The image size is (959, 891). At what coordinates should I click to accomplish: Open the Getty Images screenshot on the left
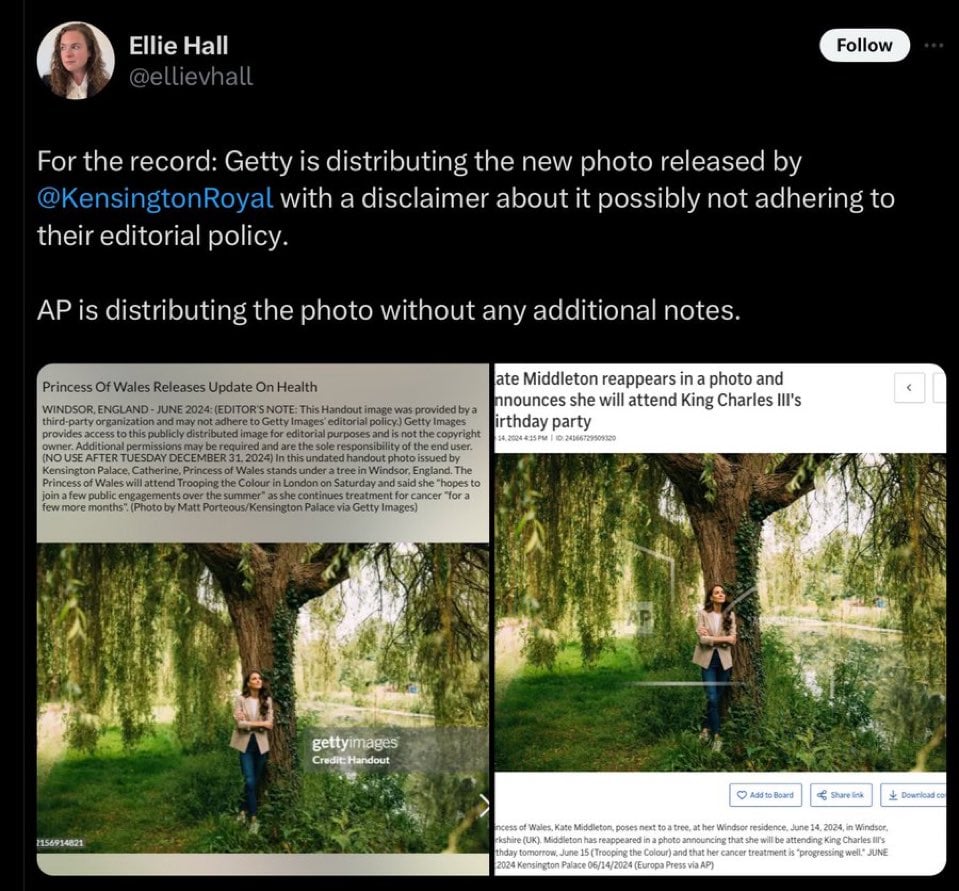(263, 619)
